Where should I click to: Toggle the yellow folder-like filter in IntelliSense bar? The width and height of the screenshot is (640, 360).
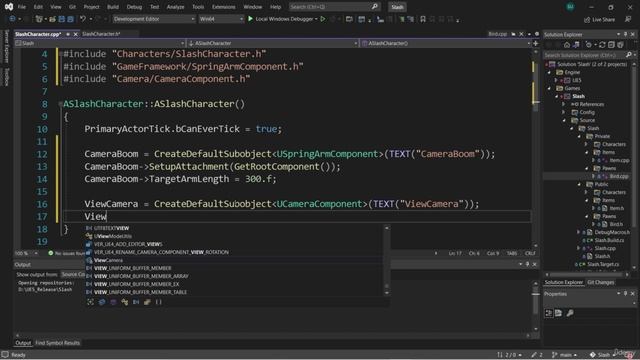tap(147, 302)
